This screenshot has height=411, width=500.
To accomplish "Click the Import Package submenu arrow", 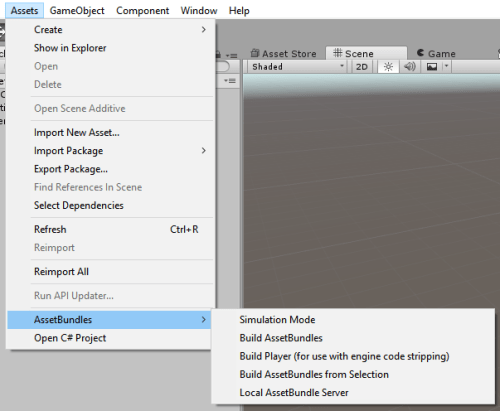I will point(204,151).
